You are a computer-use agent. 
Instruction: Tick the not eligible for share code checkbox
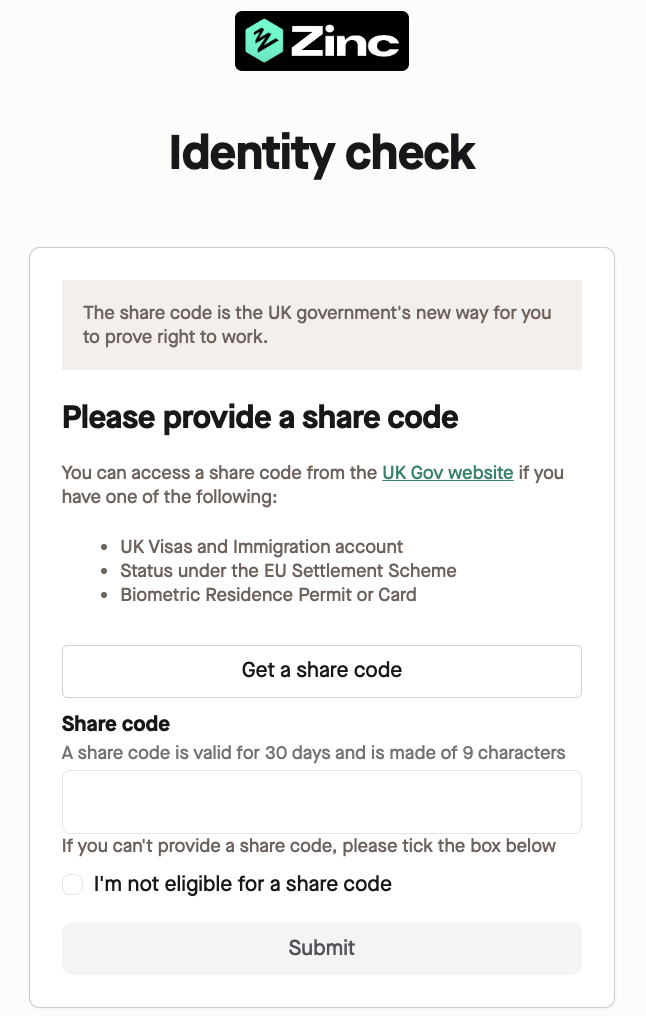(x=72, y=884)
